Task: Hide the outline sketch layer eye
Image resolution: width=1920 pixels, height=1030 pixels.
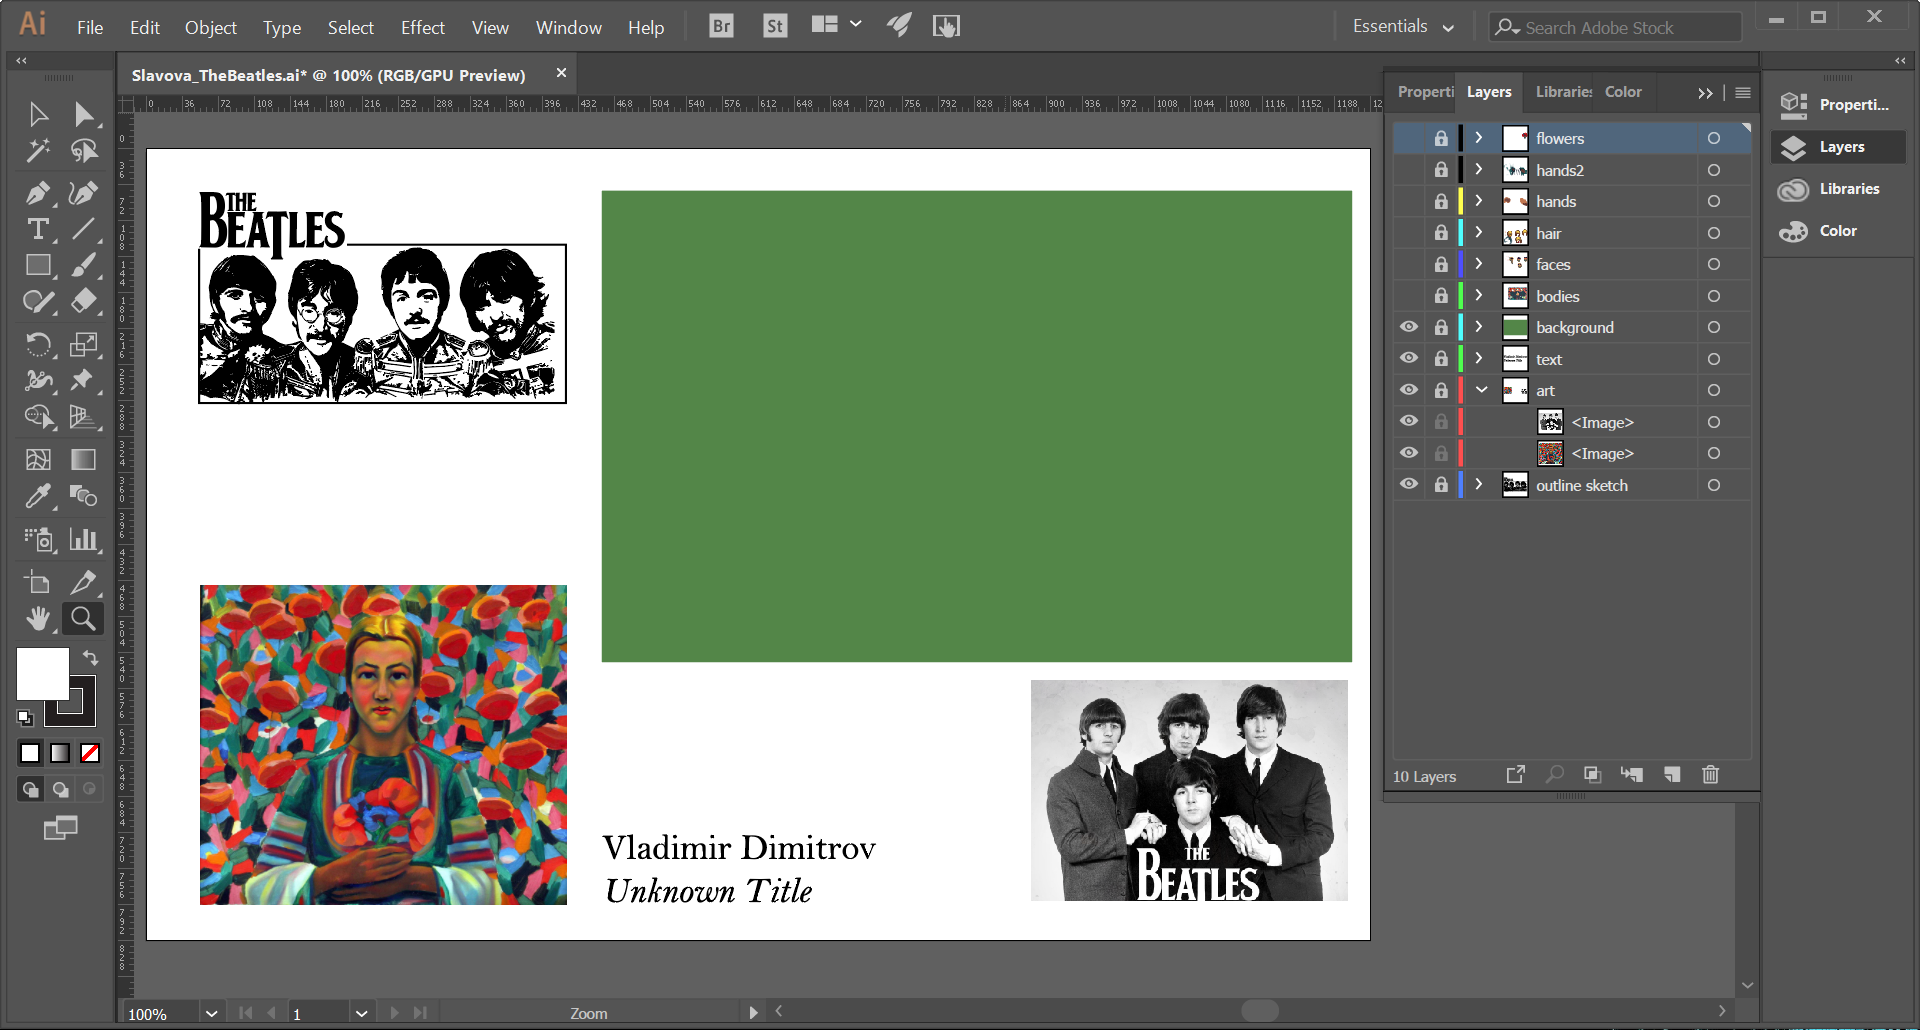Action: pyautogui.click(x=1409, y=484)
